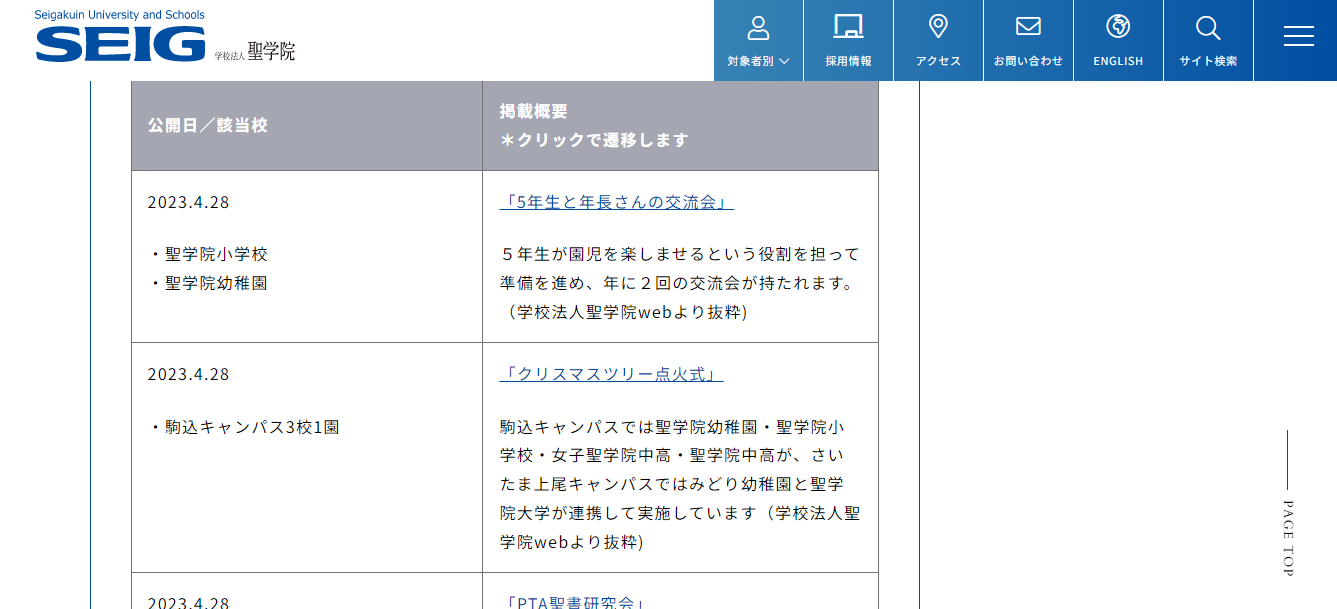Click the 駒込キャンパス3校1園 entry
The height and width of the screenshot is (609, 1337).
(x=252, y=427)
